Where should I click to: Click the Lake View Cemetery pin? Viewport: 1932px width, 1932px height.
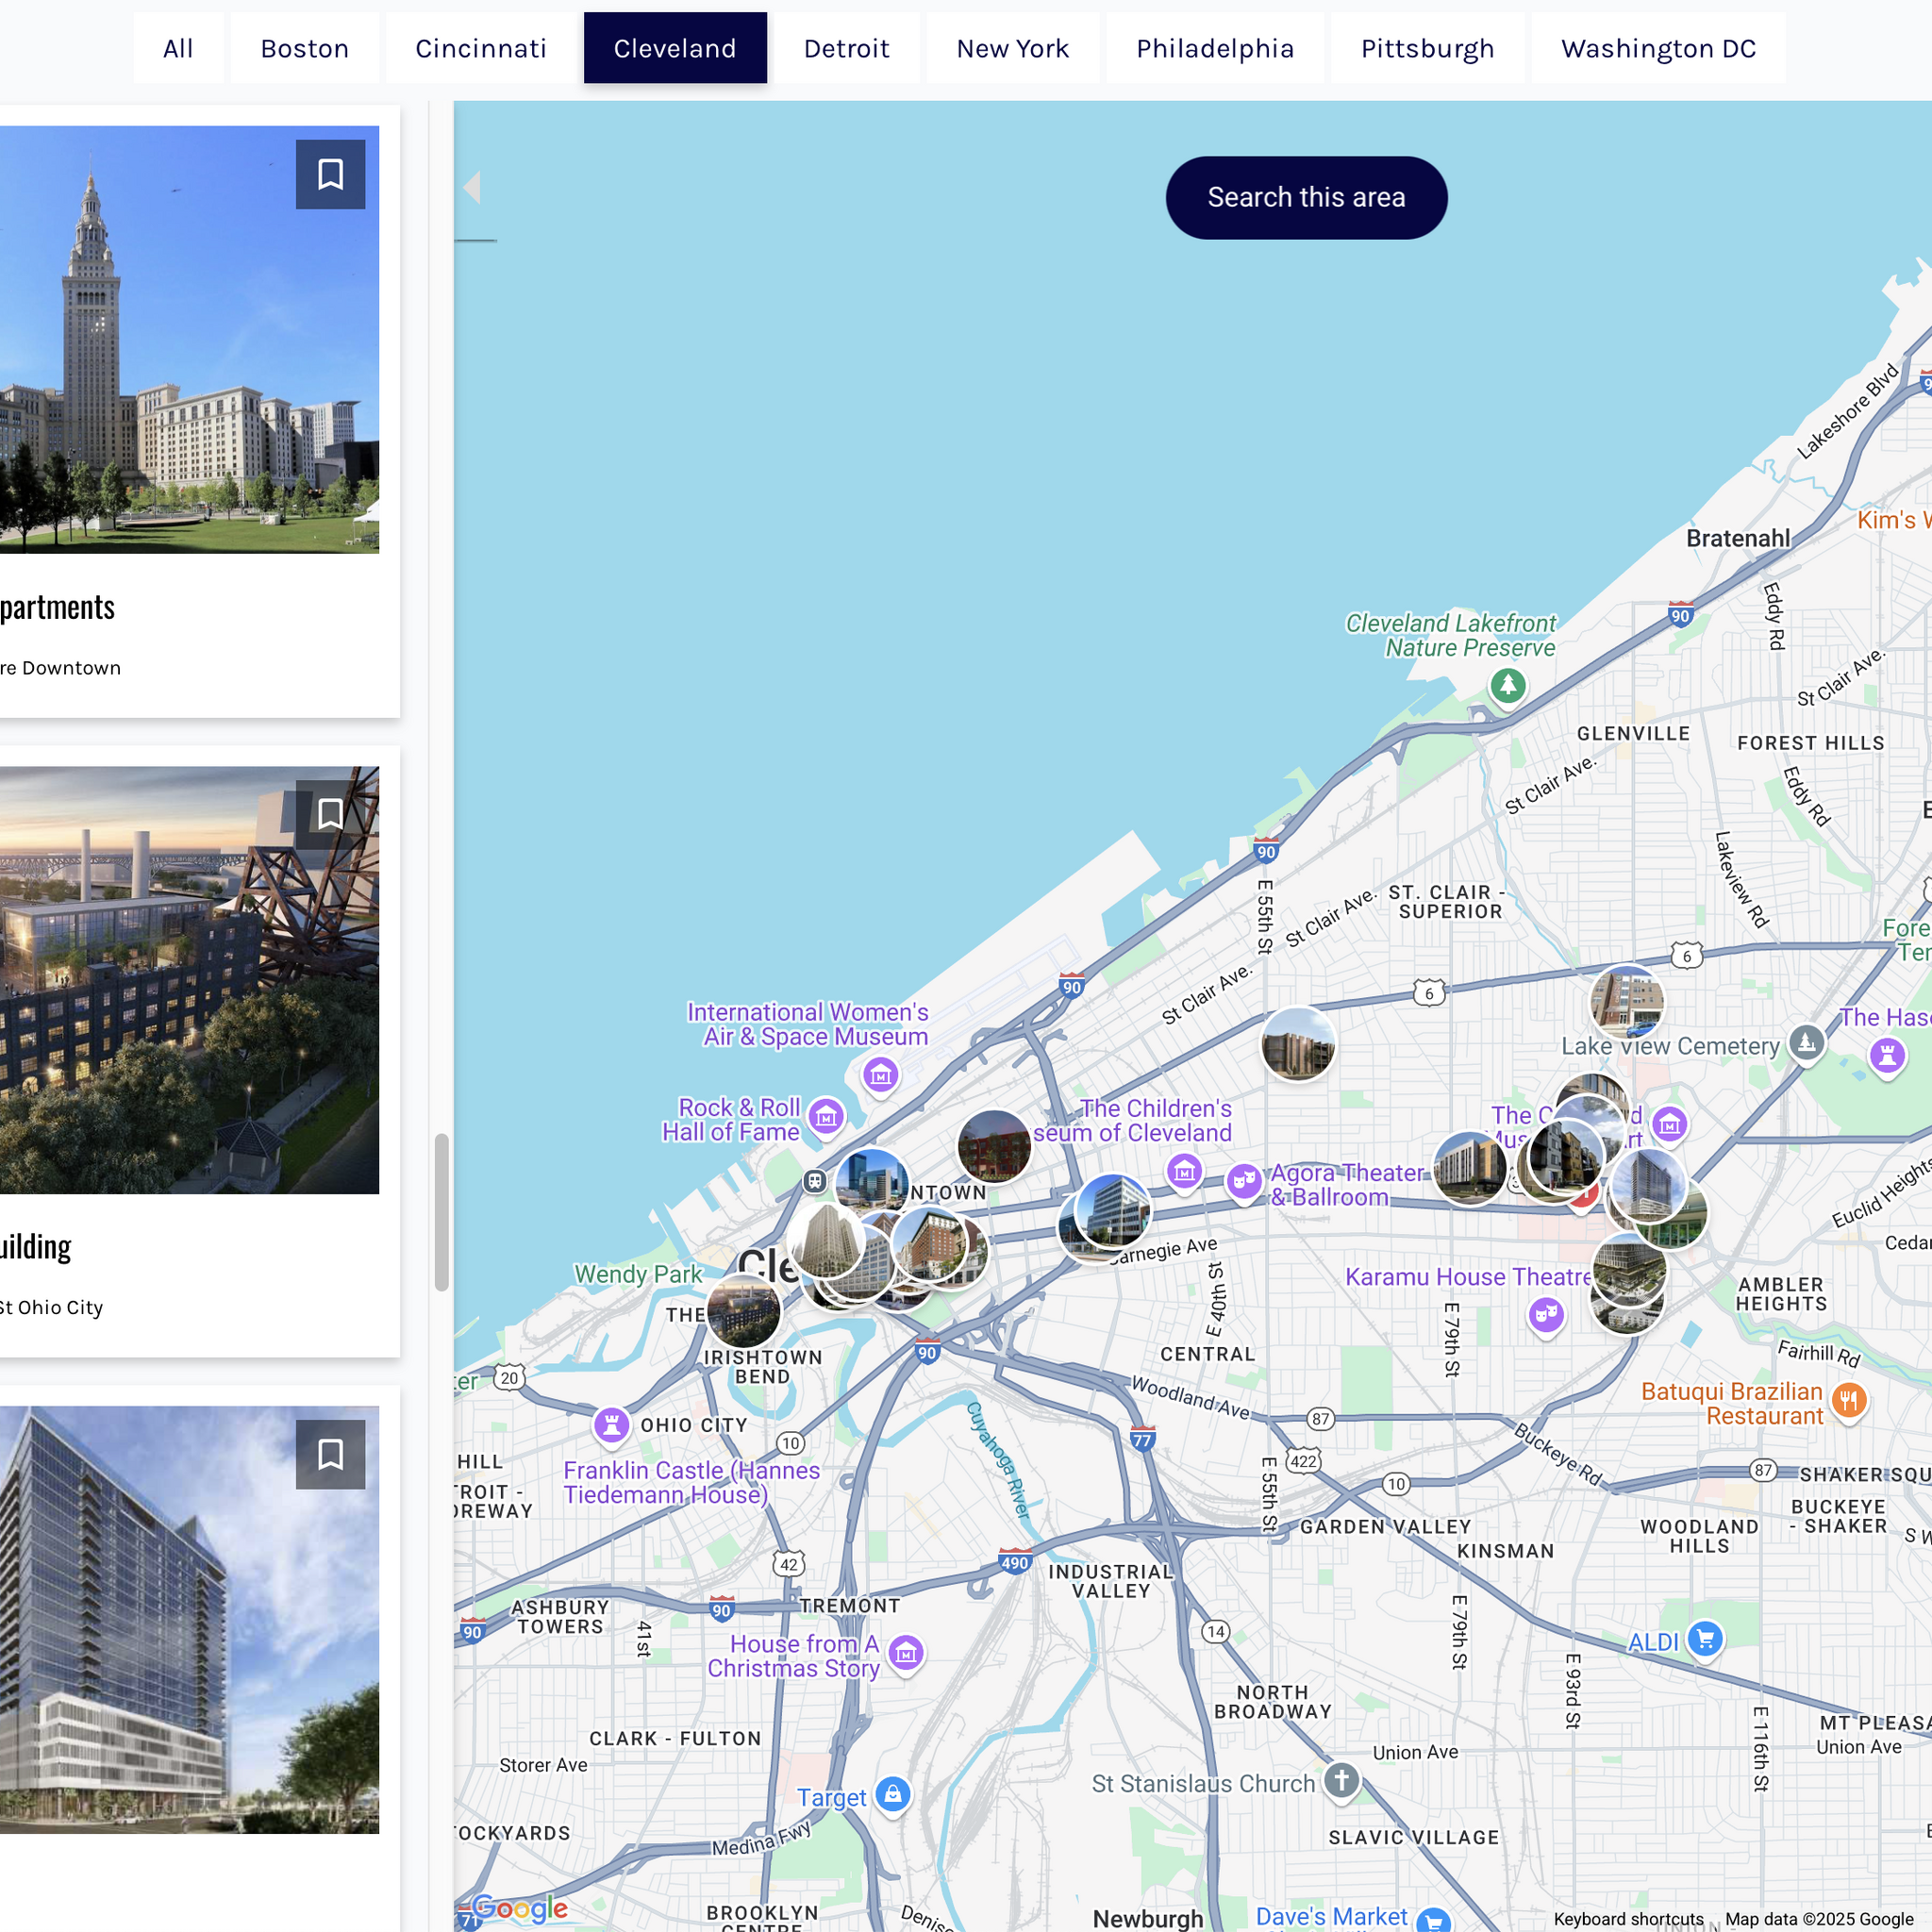point(1806,1043)
